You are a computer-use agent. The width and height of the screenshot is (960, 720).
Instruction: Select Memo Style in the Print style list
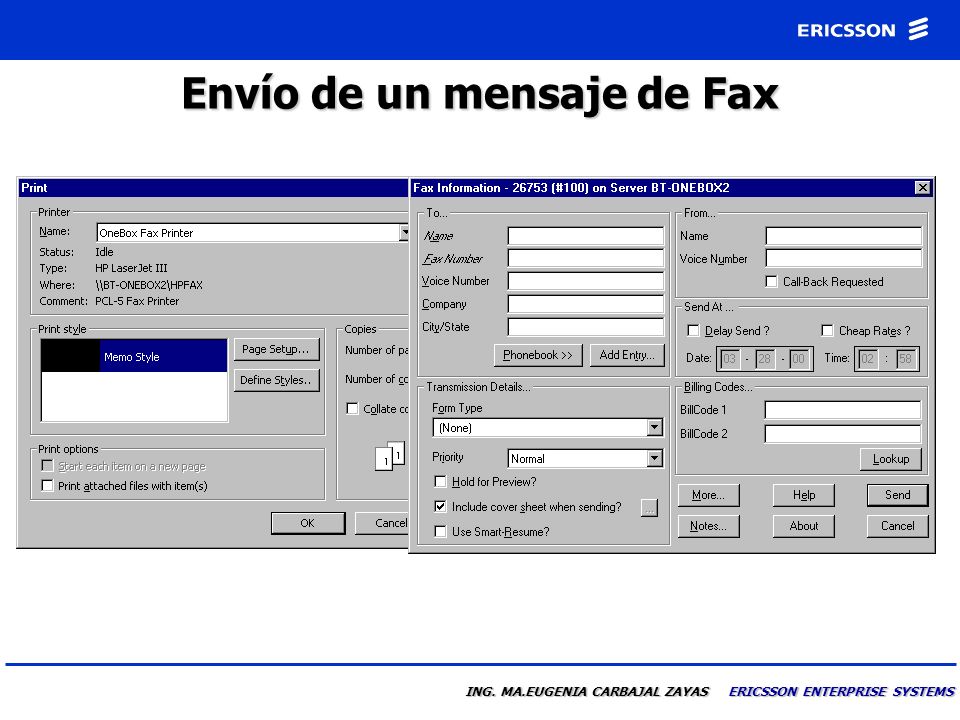tap(134, 356)
